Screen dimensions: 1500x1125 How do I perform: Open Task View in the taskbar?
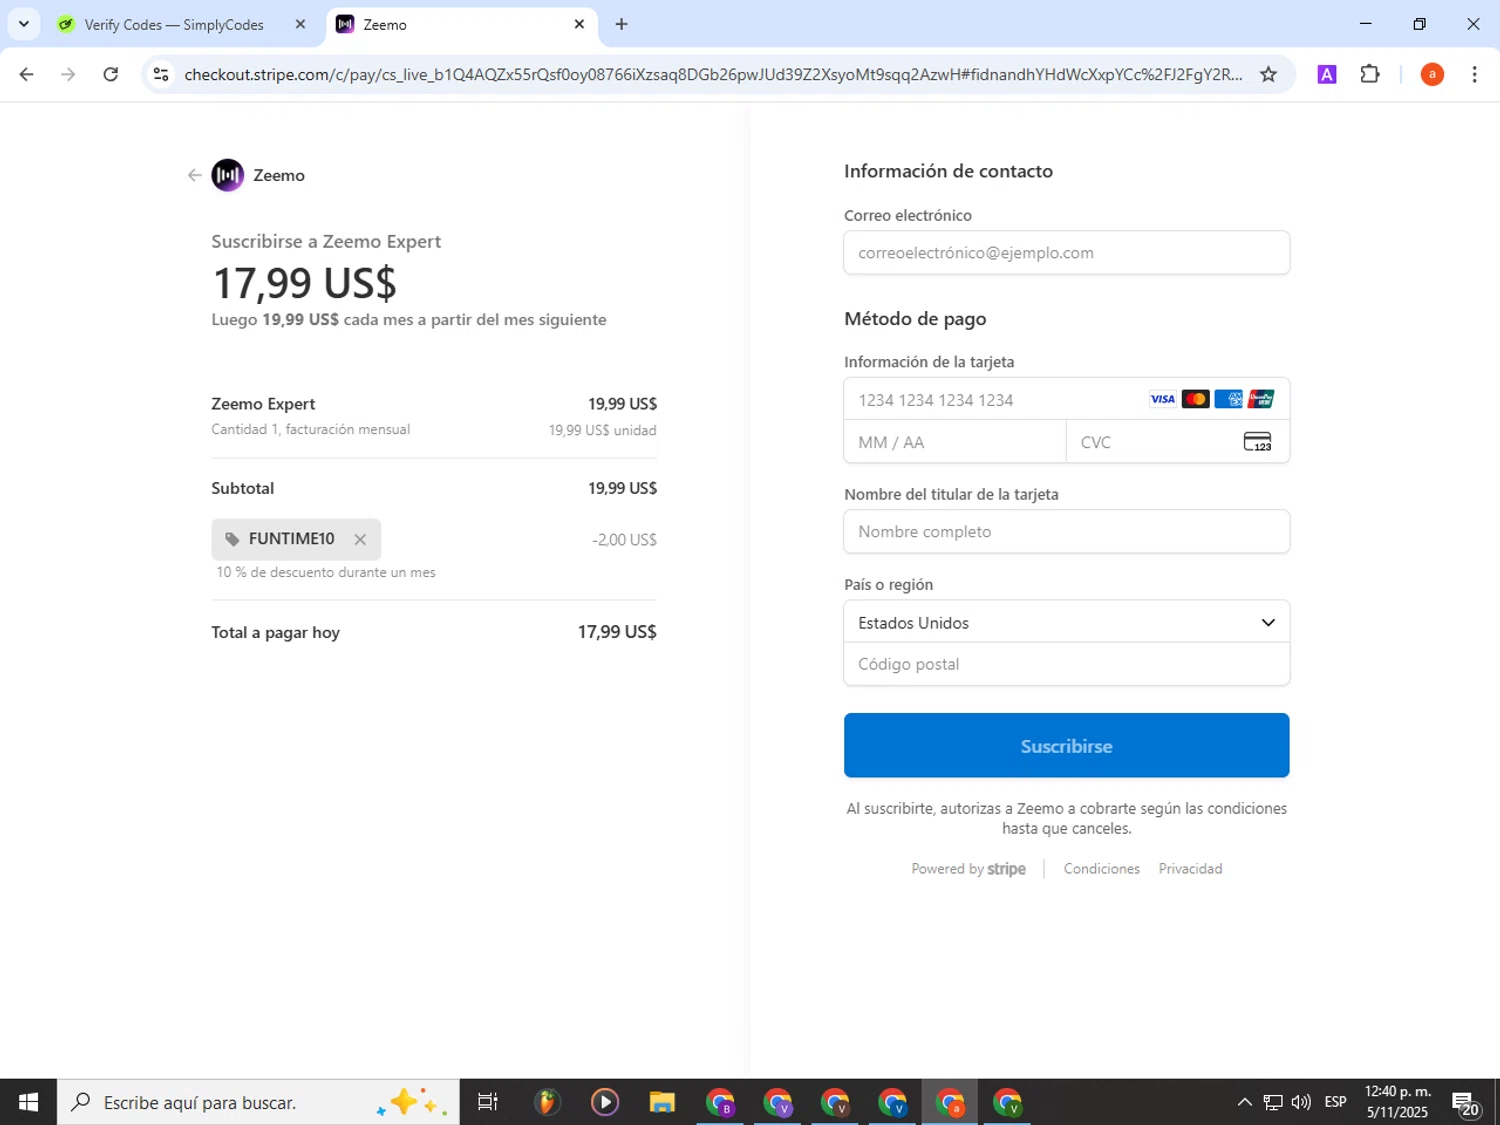point(488,1102)
